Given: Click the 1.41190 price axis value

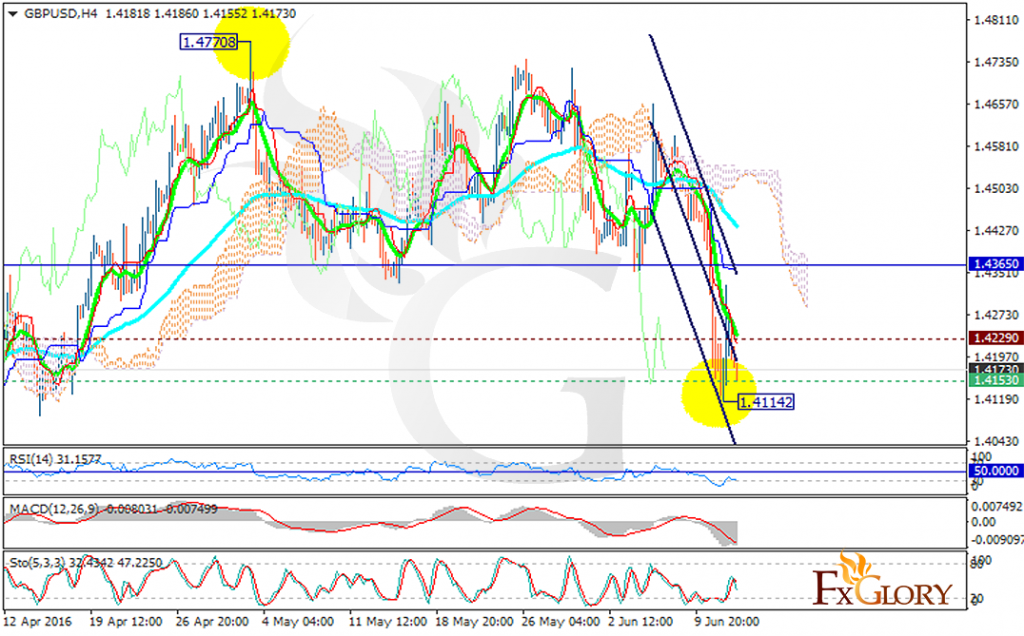Looking at the screenshot, I should pyautogui.click(x=996, y=399).
